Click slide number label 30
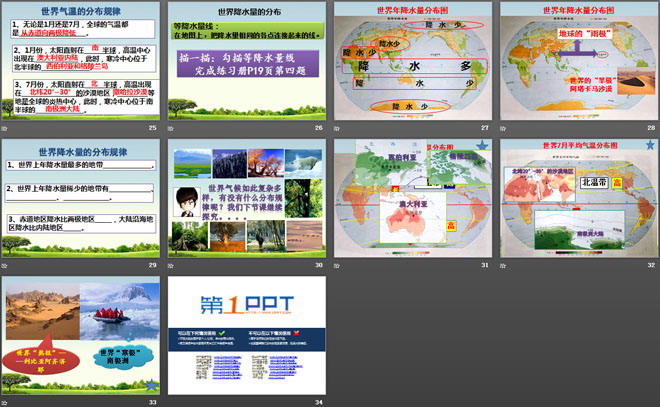This screenshot has height=407, width=660. coord(319,265)
